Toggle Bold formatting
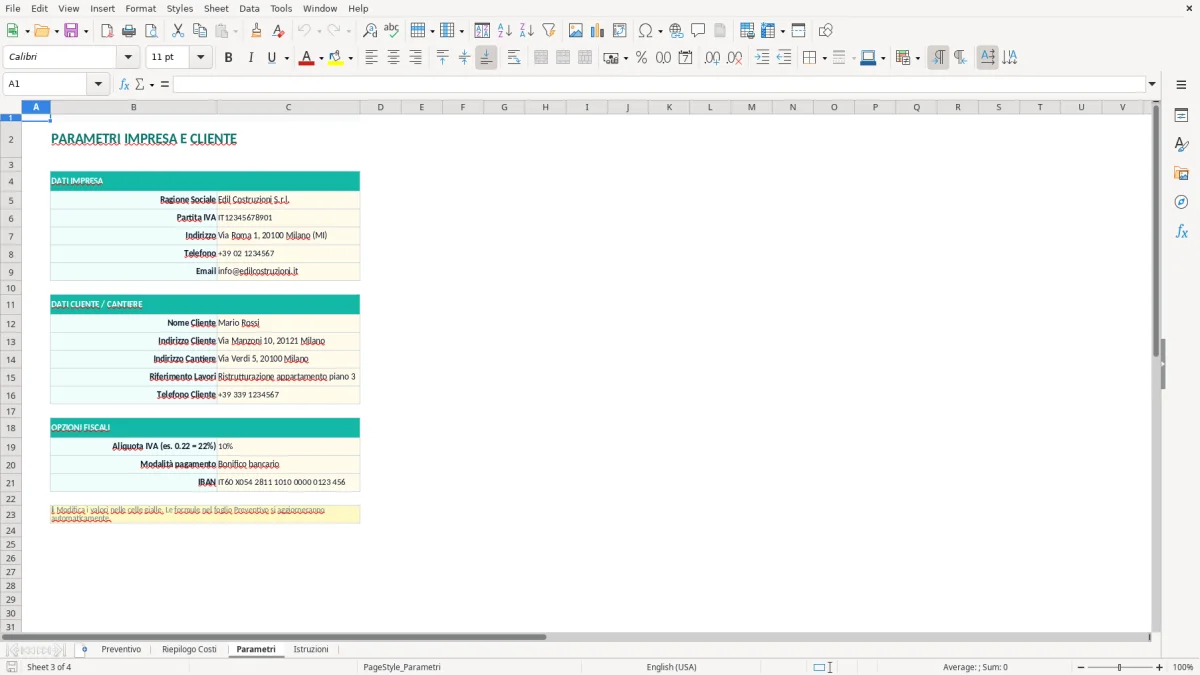The height and width of the screenshot is (675, 1200). point(229,58)
